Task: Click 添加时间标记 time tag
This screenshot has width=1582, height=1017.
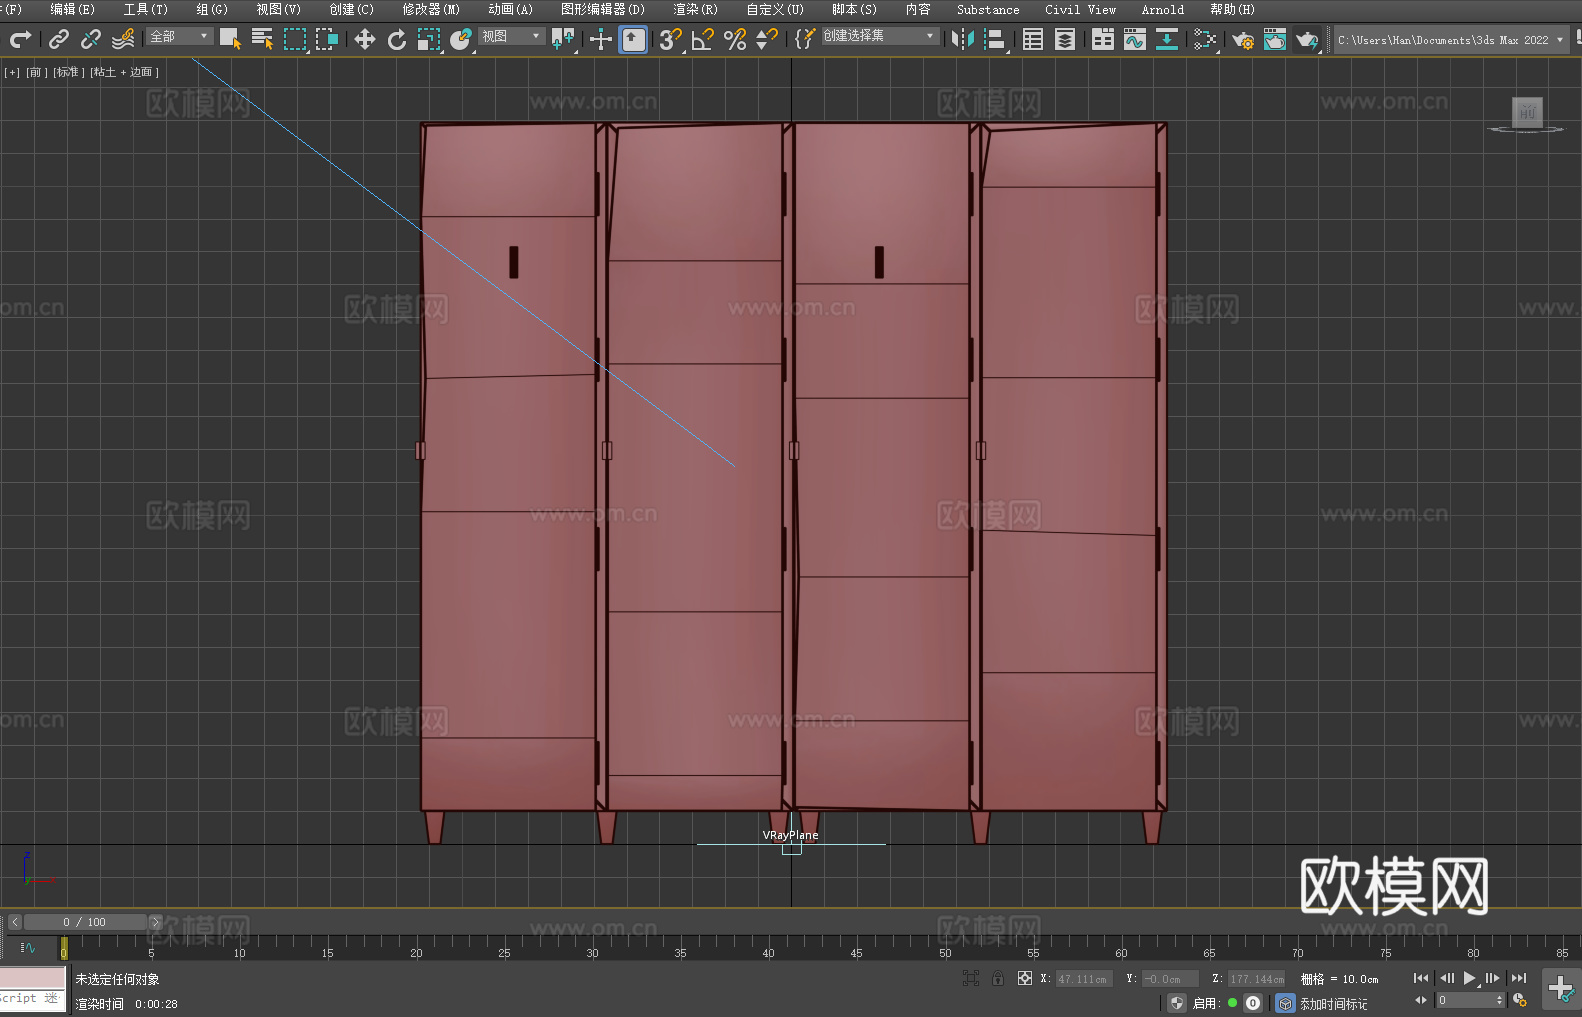Action: pos(1333,1003)
